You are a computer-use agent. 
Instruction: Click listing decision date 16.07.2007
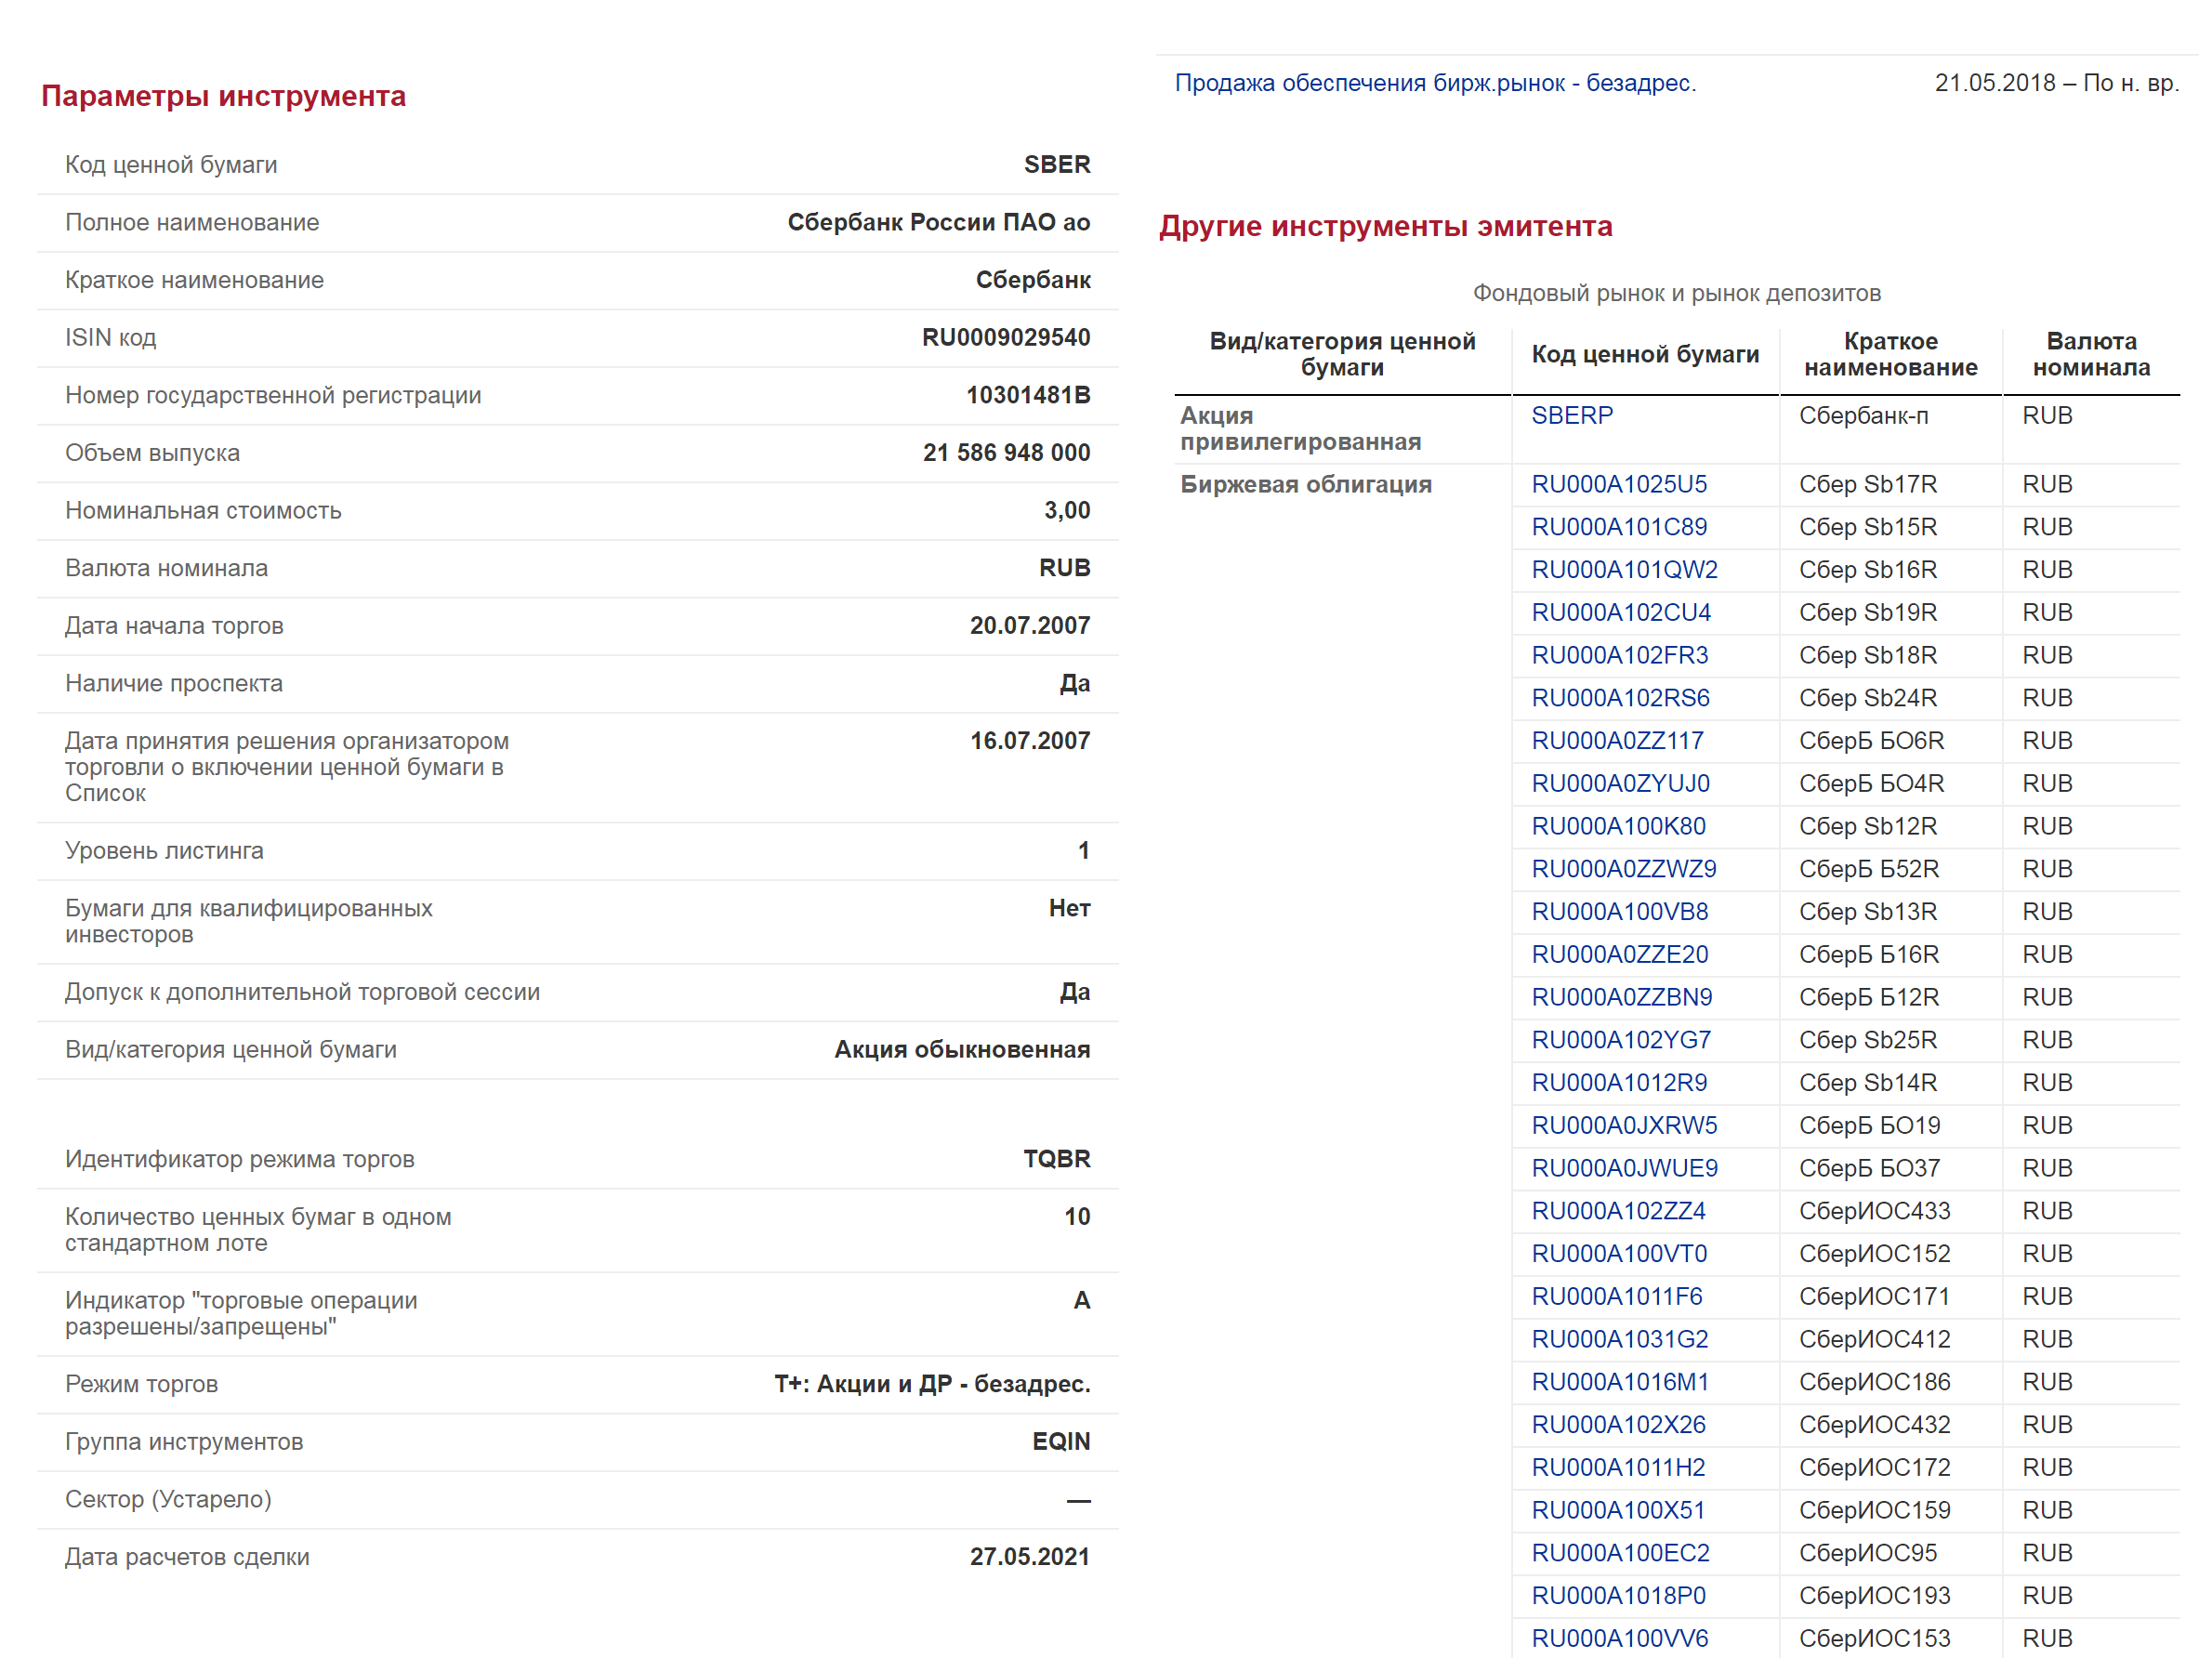point(1029,741)
